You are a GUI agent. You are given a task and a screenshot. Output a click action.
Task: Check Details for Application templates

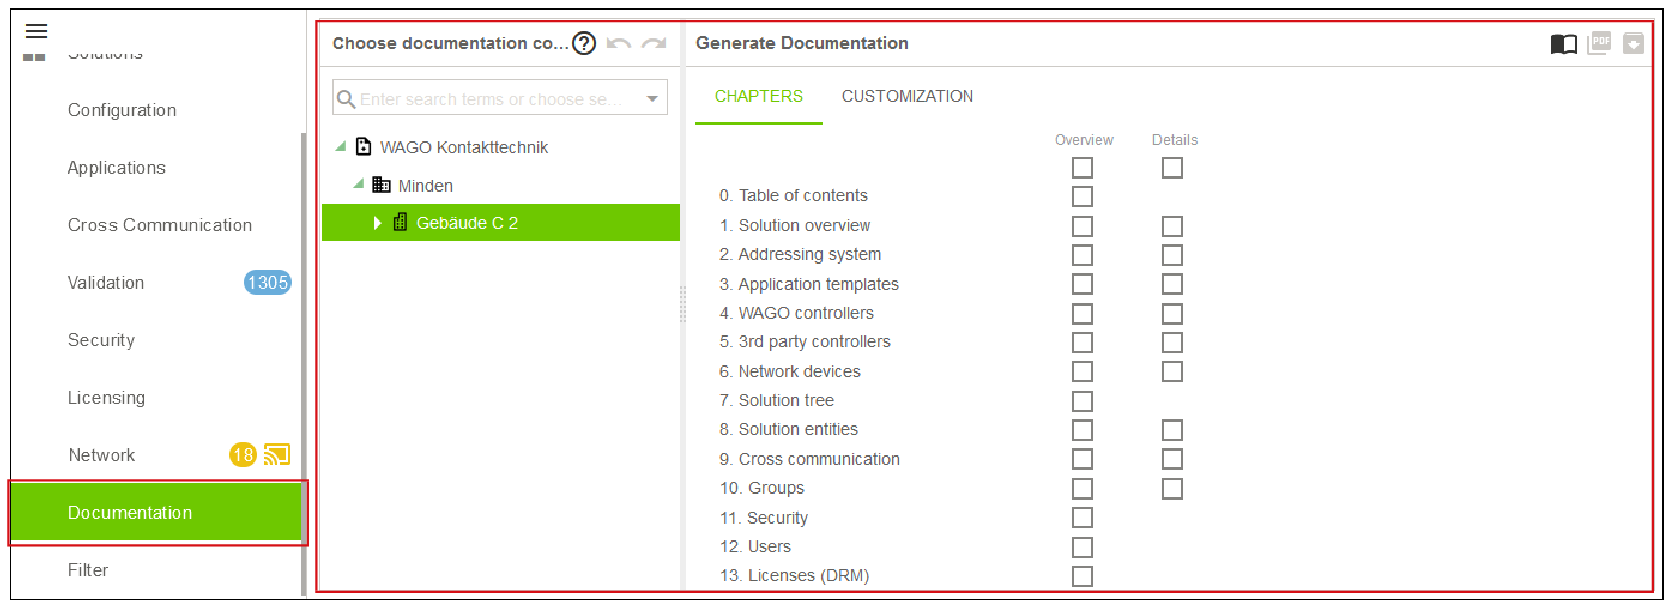(x=1172, y=284)
